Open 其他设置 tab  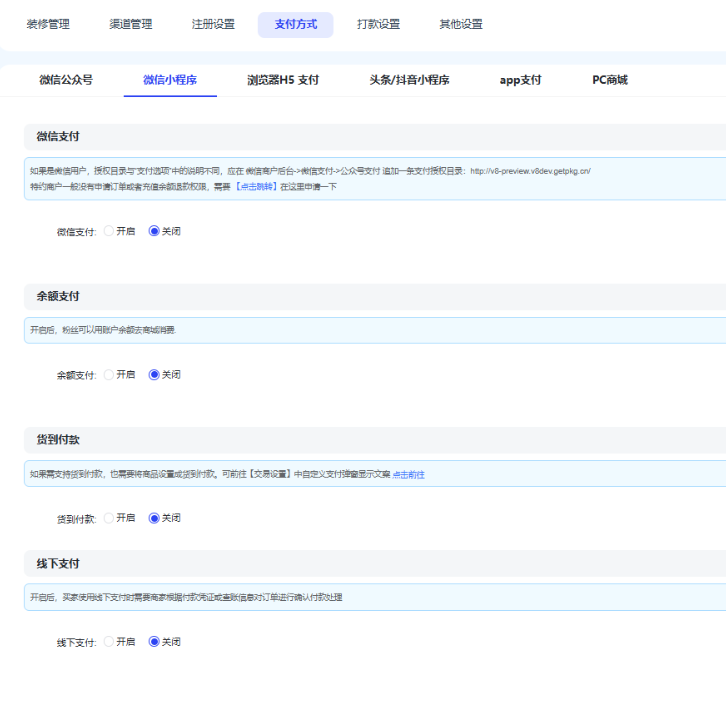pyautogui.click(x=460, y=24)
